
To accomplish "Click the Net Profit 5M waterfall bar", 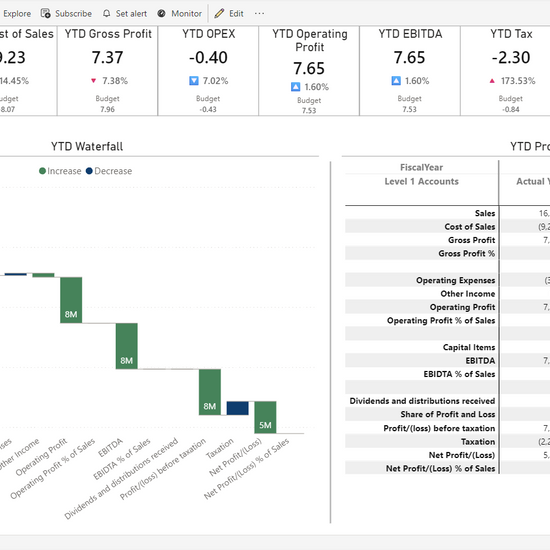I will coord(265,417).
